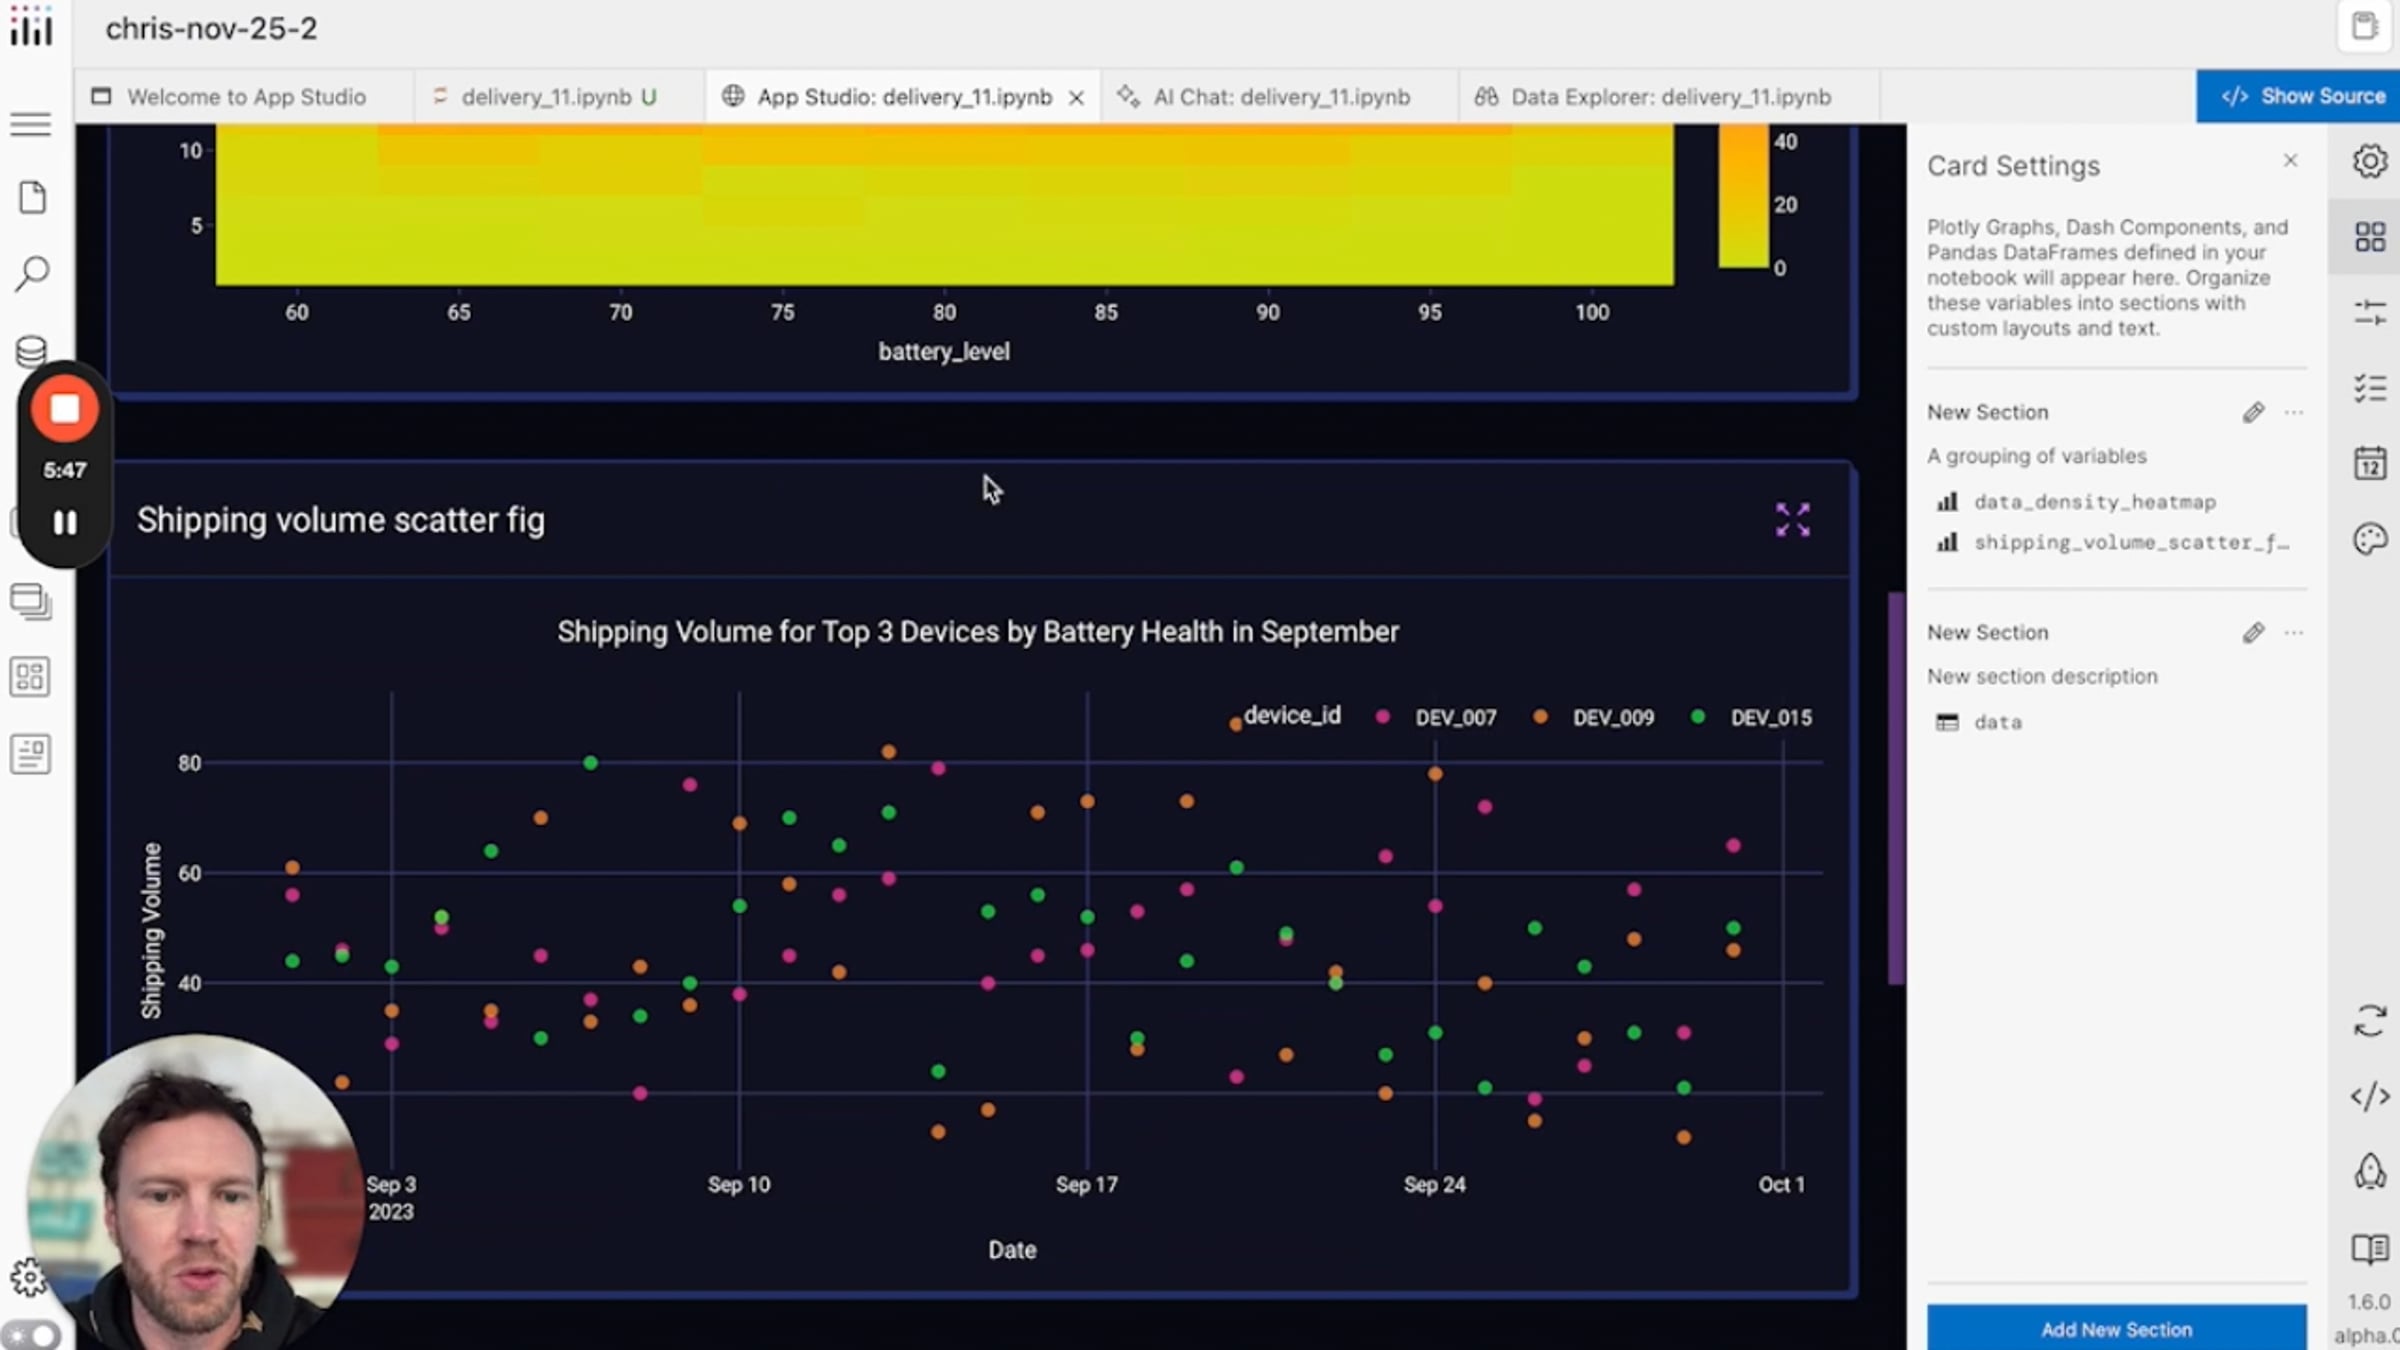Select the grid layout panel icon
Viewport: 2400px width, 1350px height.
coord(2370,237)
